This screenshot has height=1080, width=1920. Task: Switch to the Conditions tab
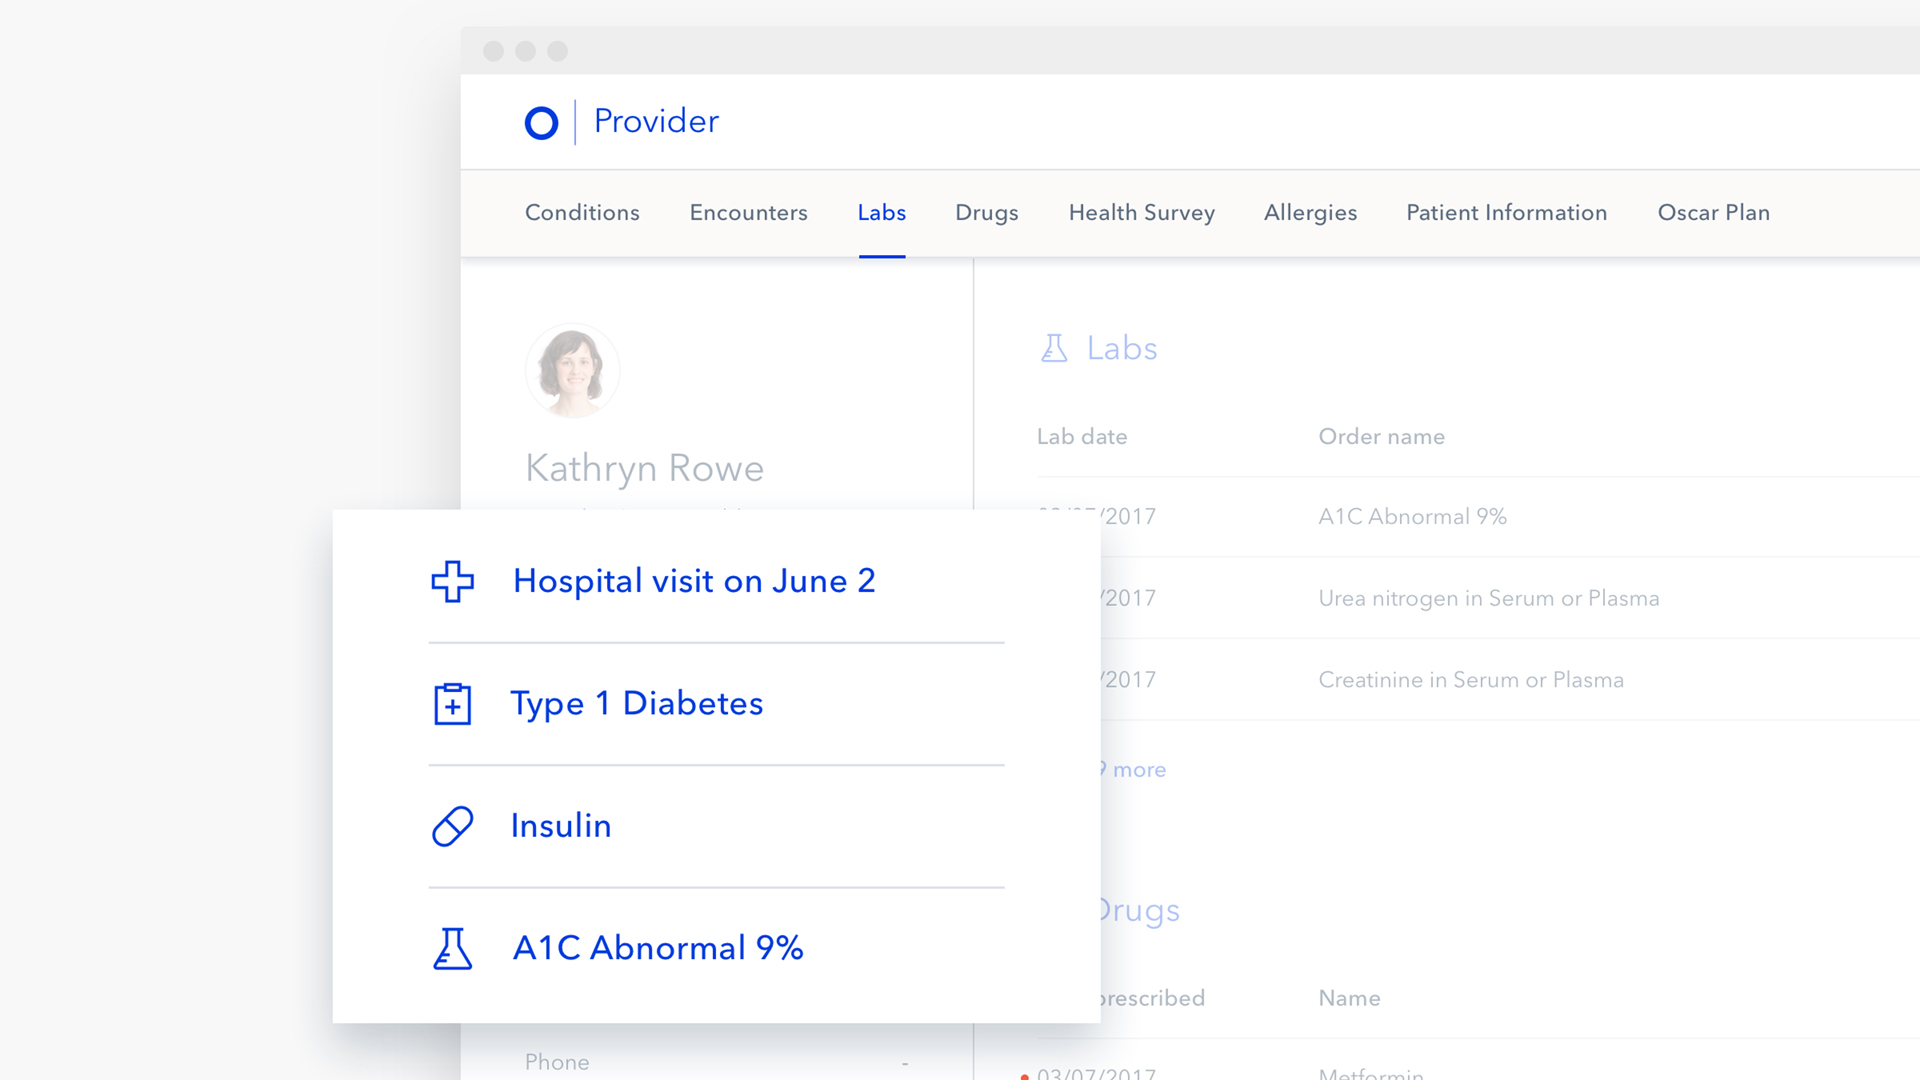click(582, 213)
